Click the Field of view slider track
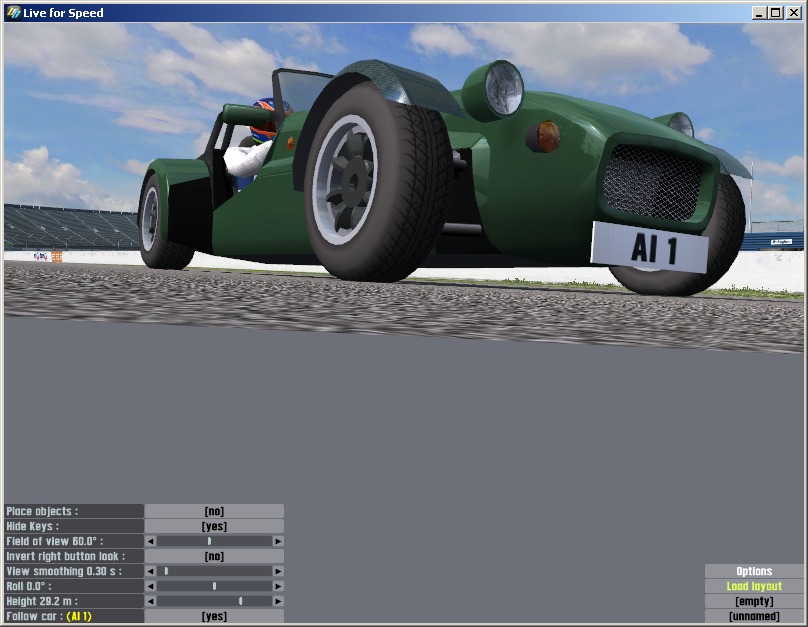The height and width of the screenshot is (627, 808). (214, 541)
